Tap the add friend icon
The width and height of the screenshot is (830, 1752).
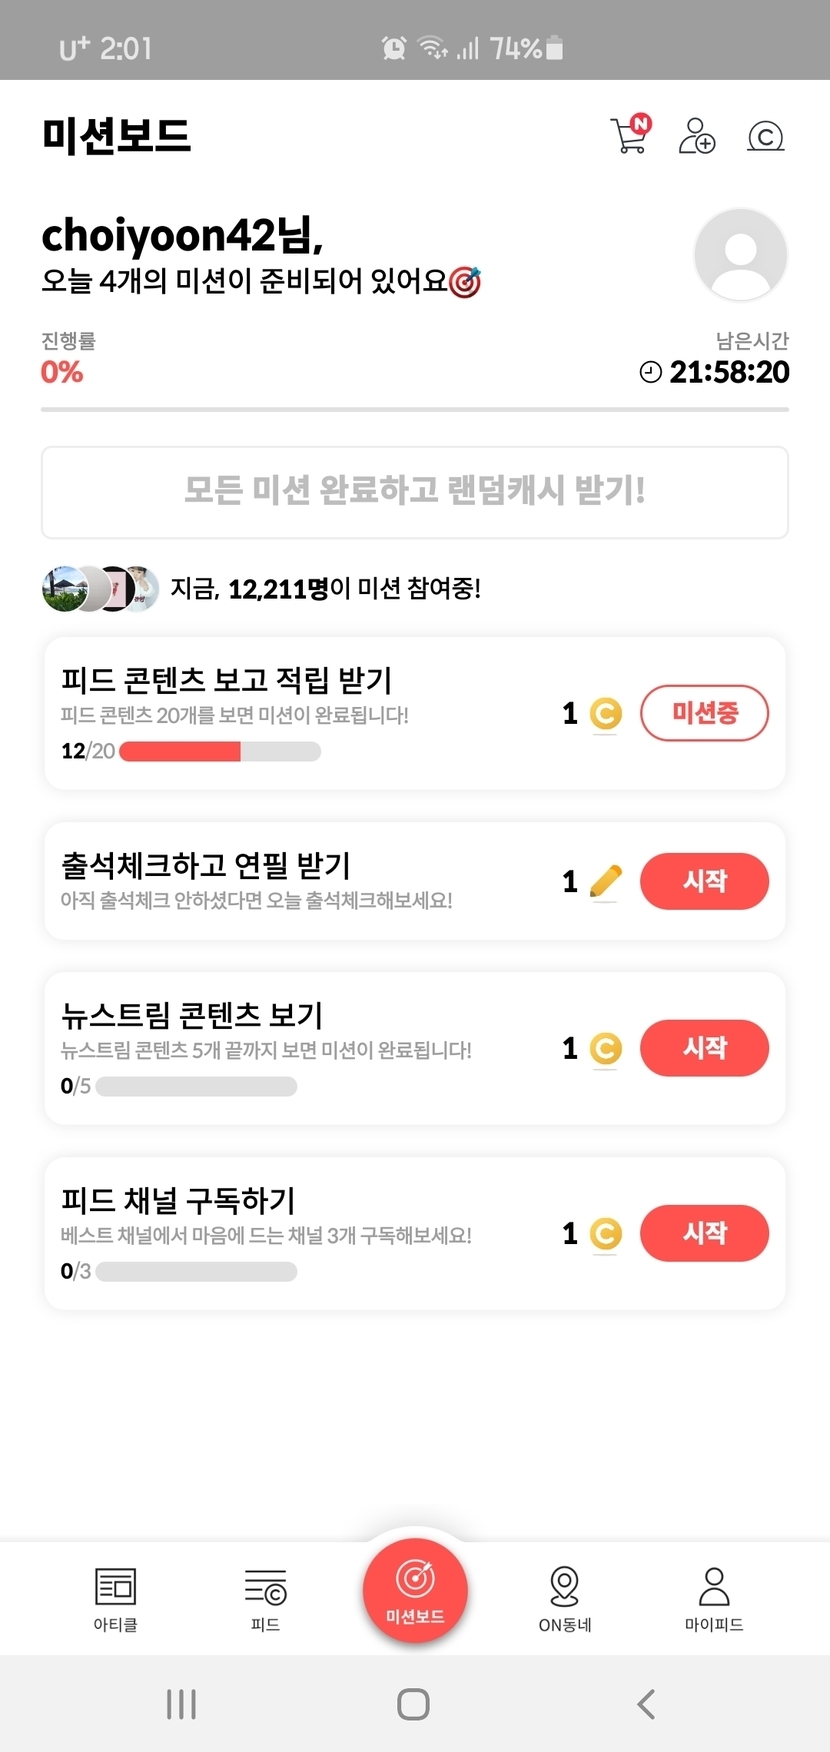coord(697,135)
